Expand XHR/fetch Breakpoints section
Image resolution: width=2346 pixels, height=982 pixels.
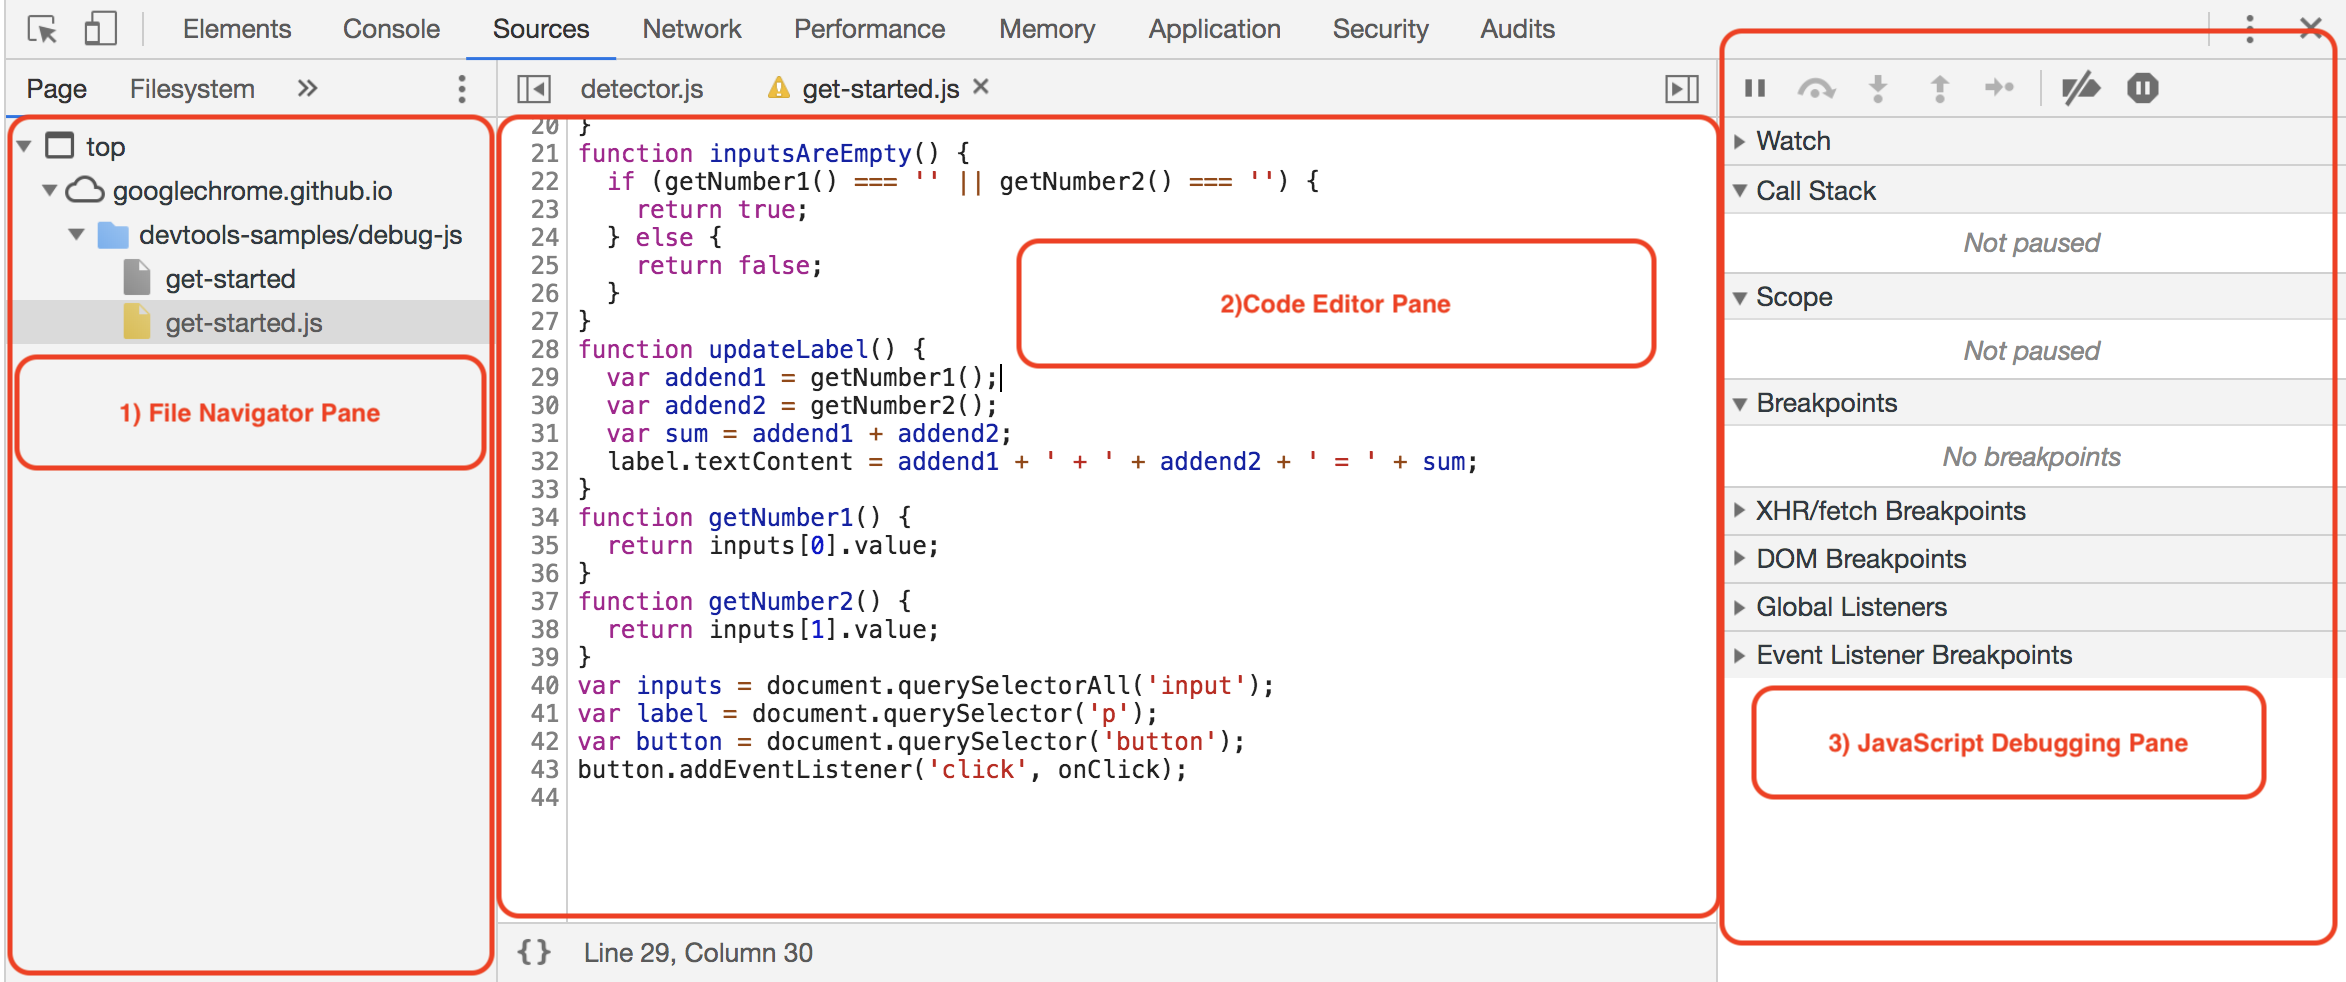(x=1739, y=510)
